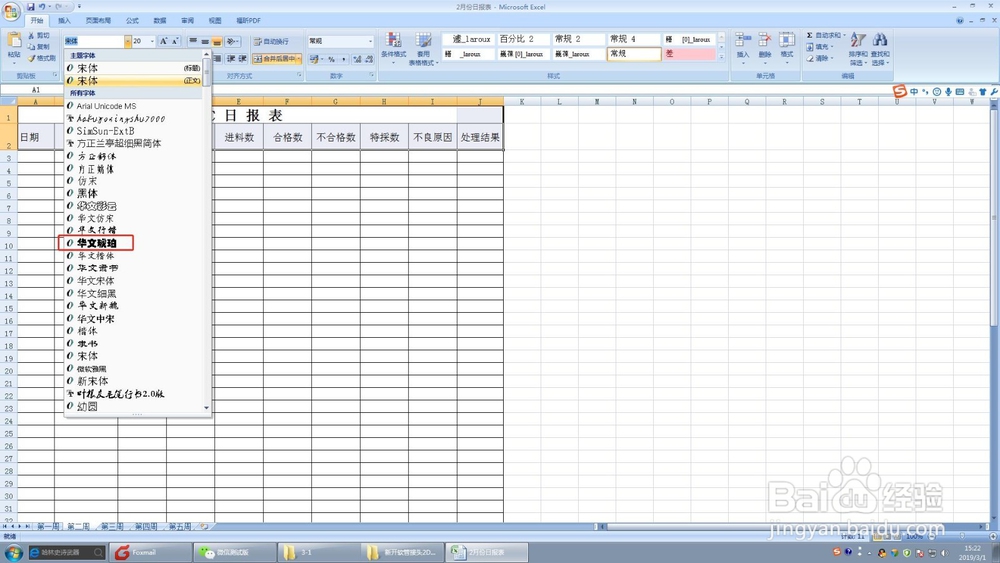
Task: Apply cell style 常规 4
Action: coord(633,39)
